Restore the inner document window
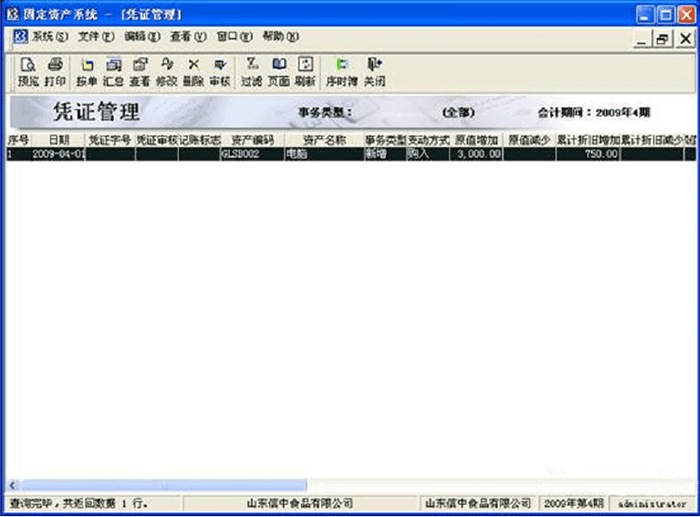The height and width of the screenshot is (517, 700). click(663, 39)
